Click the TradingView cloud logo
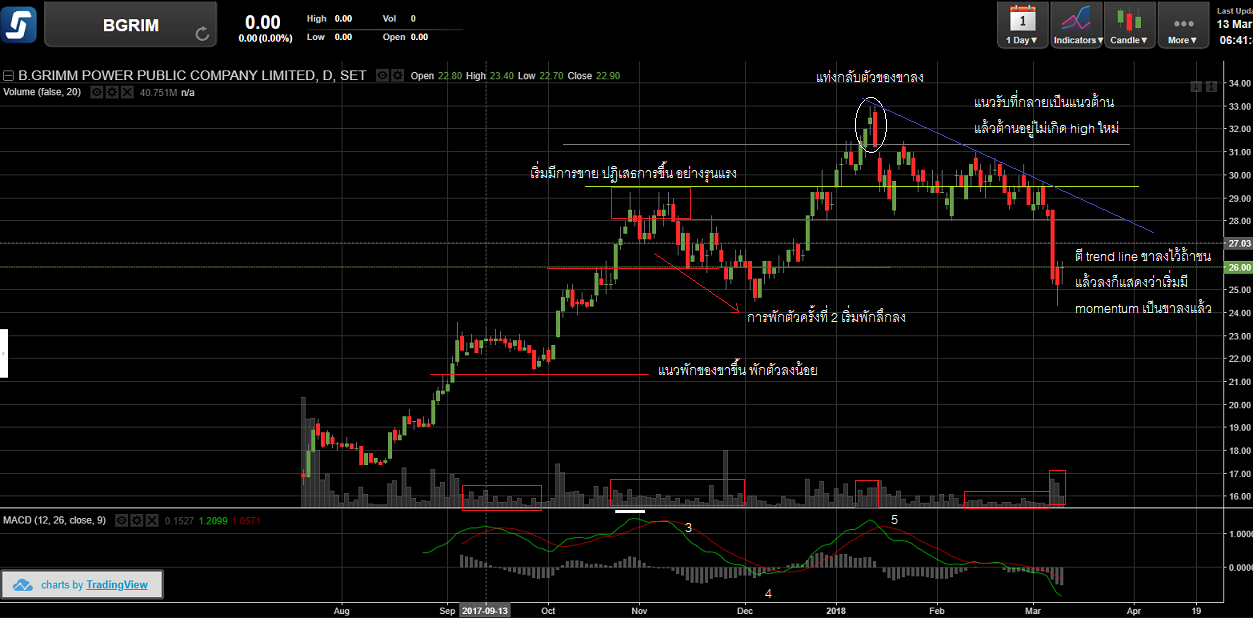The image size is (1253, 618). [x=25, y=585]
